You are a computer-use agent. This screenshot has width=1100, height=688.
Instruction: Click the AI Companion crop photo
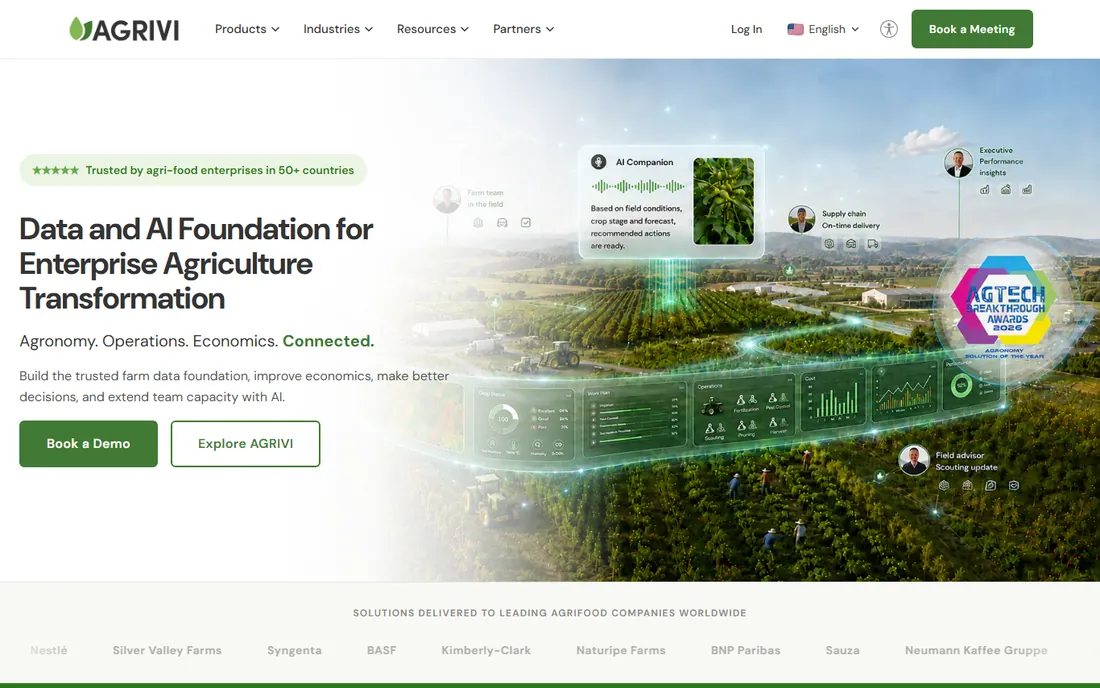tap(723, 201)
